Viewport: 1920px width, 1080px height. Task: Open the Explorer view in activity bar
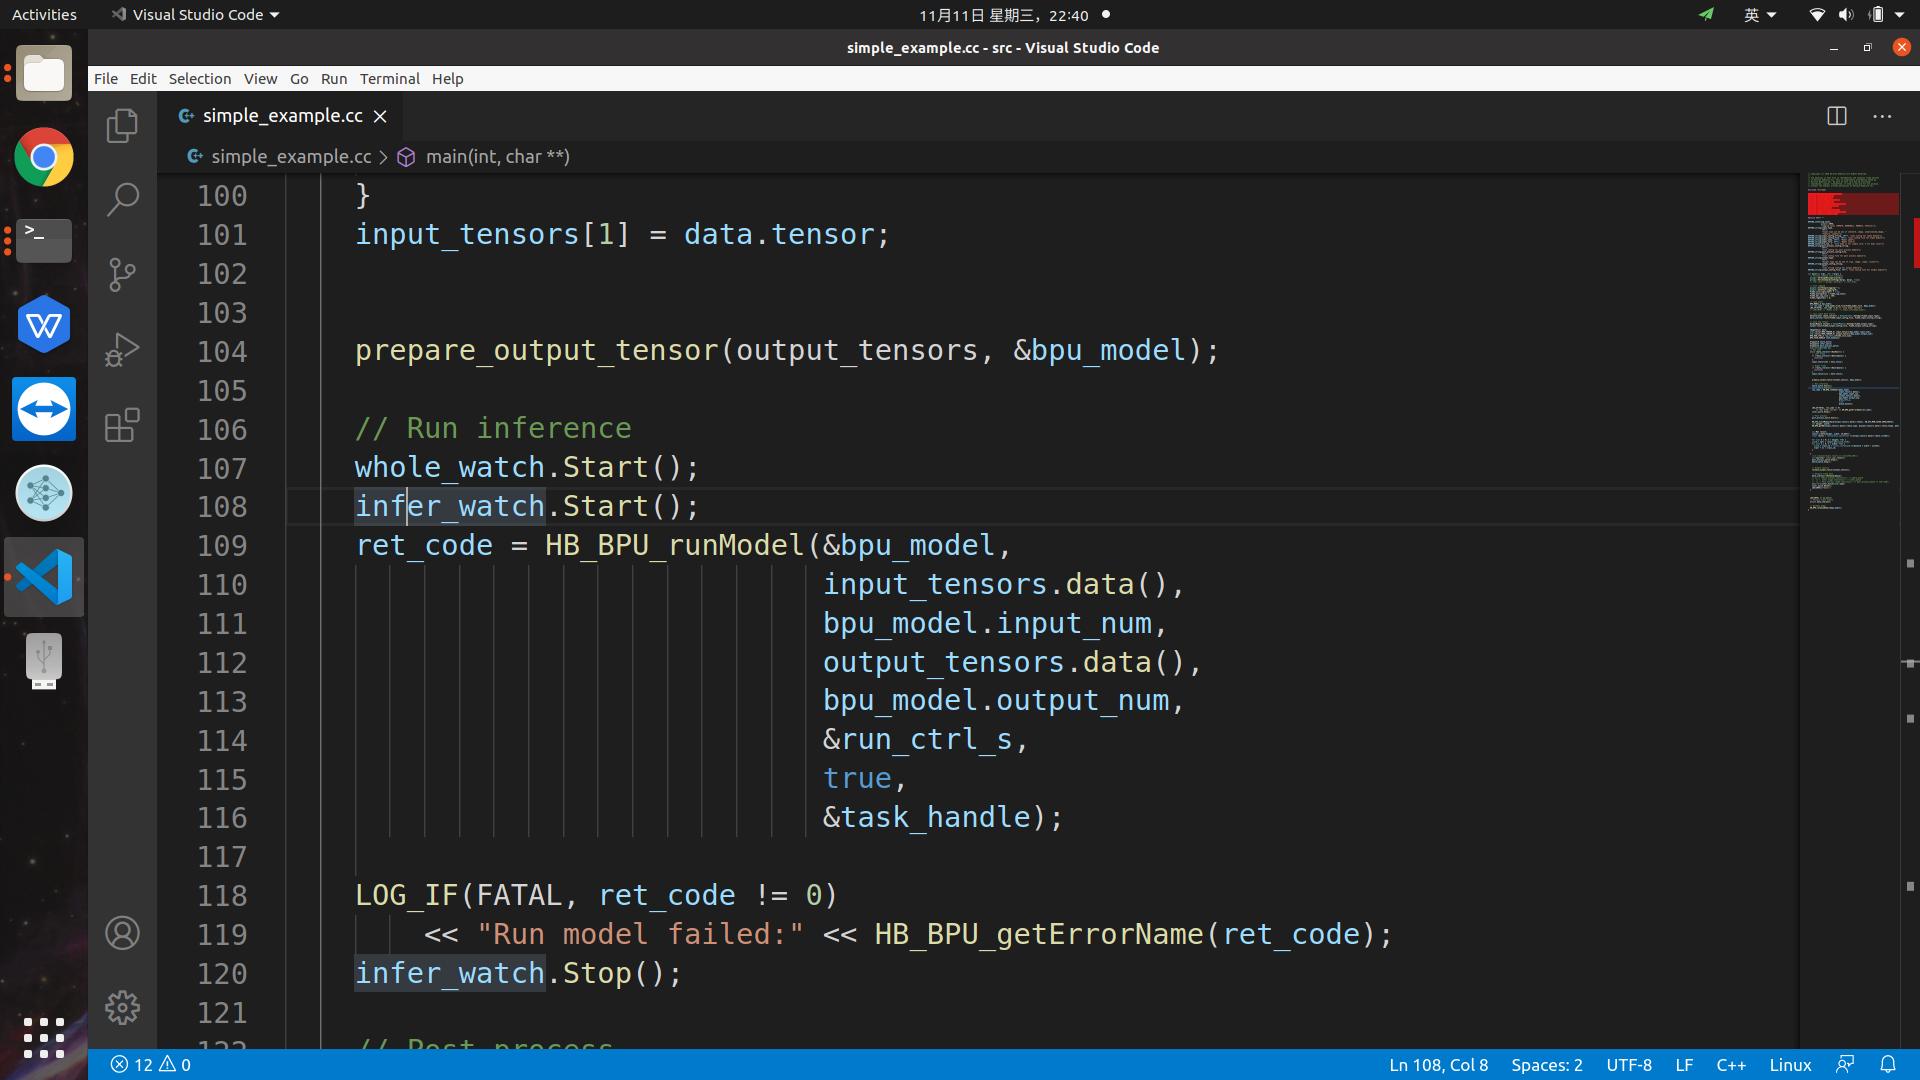click(x=122, y=126)
